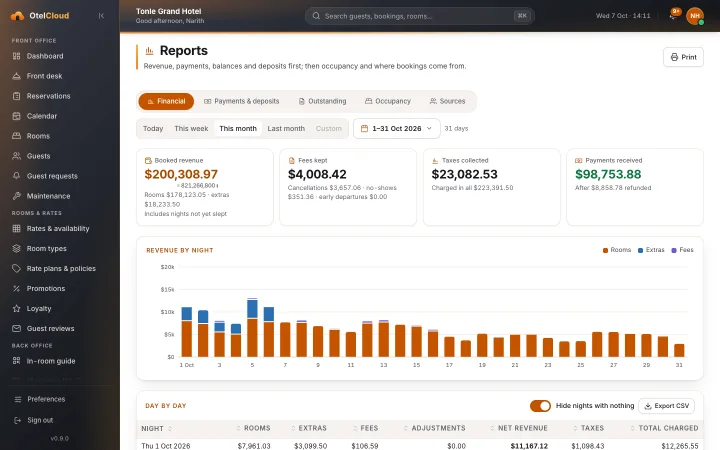Screen dimensions: 720x450
Task: Click the Rooms legend color swatch
Action: (x=605, y=250)
